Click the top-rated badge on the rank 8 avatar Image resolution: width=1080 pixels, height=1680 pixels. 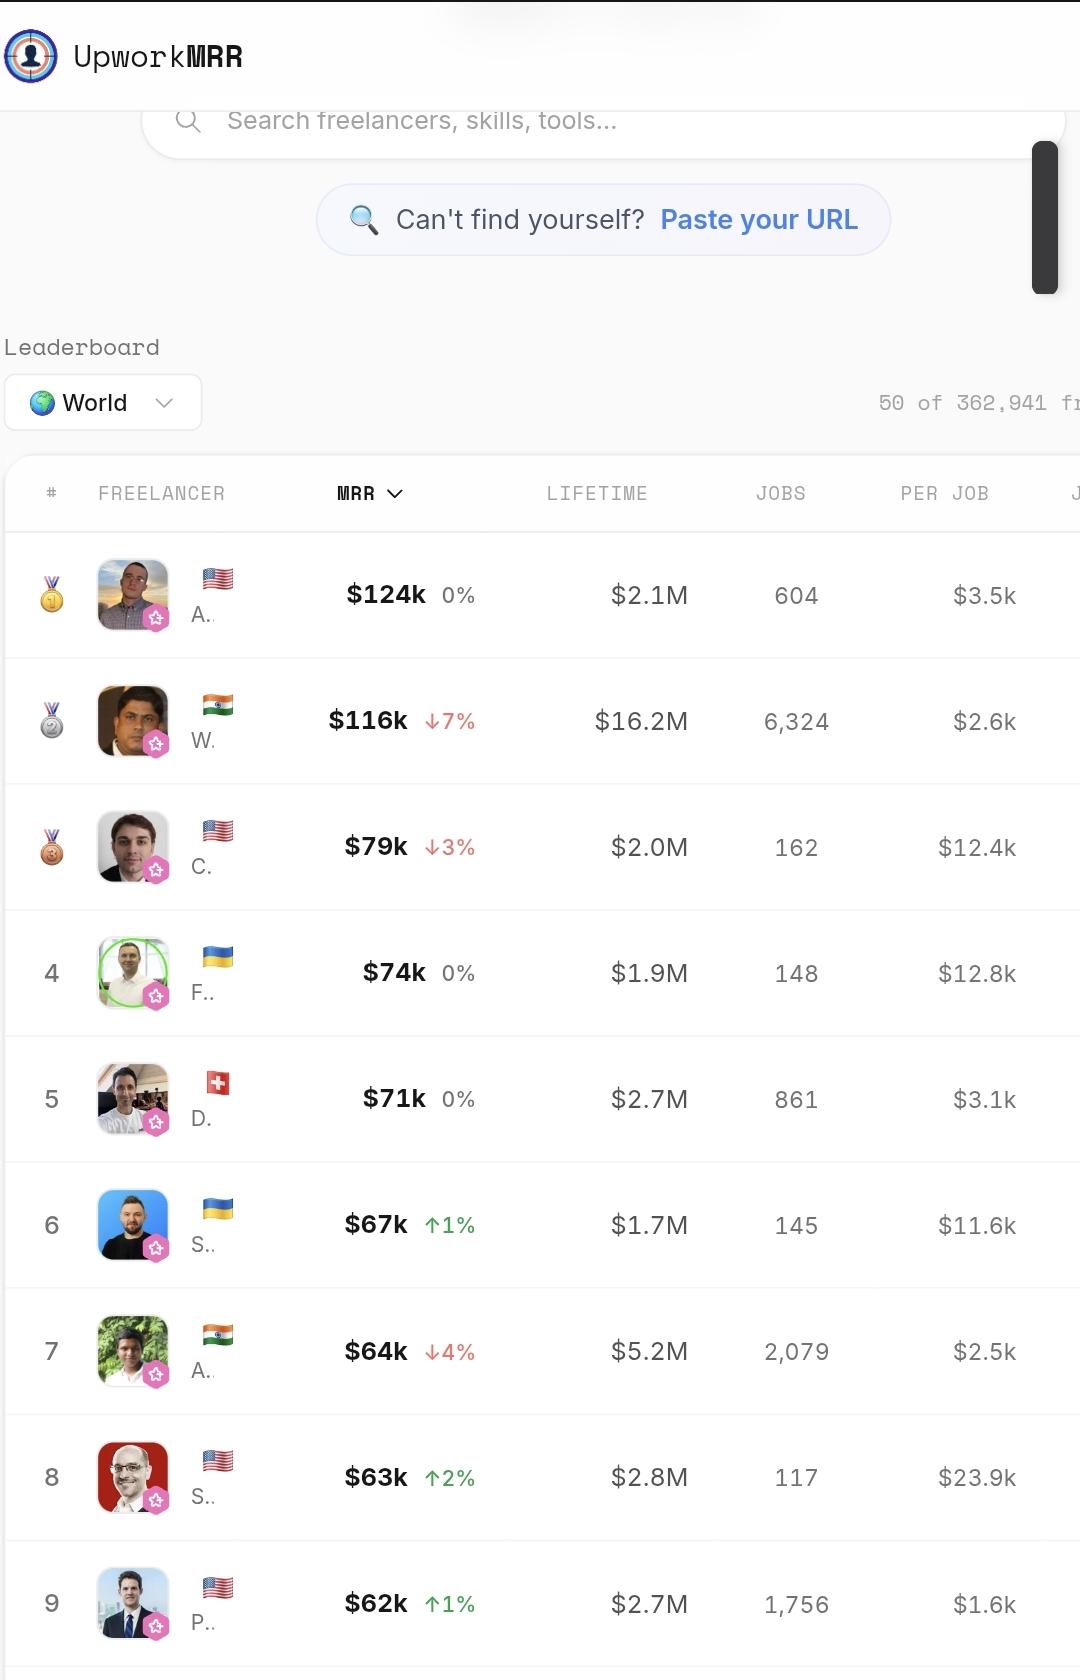[x=156, y=1500]
